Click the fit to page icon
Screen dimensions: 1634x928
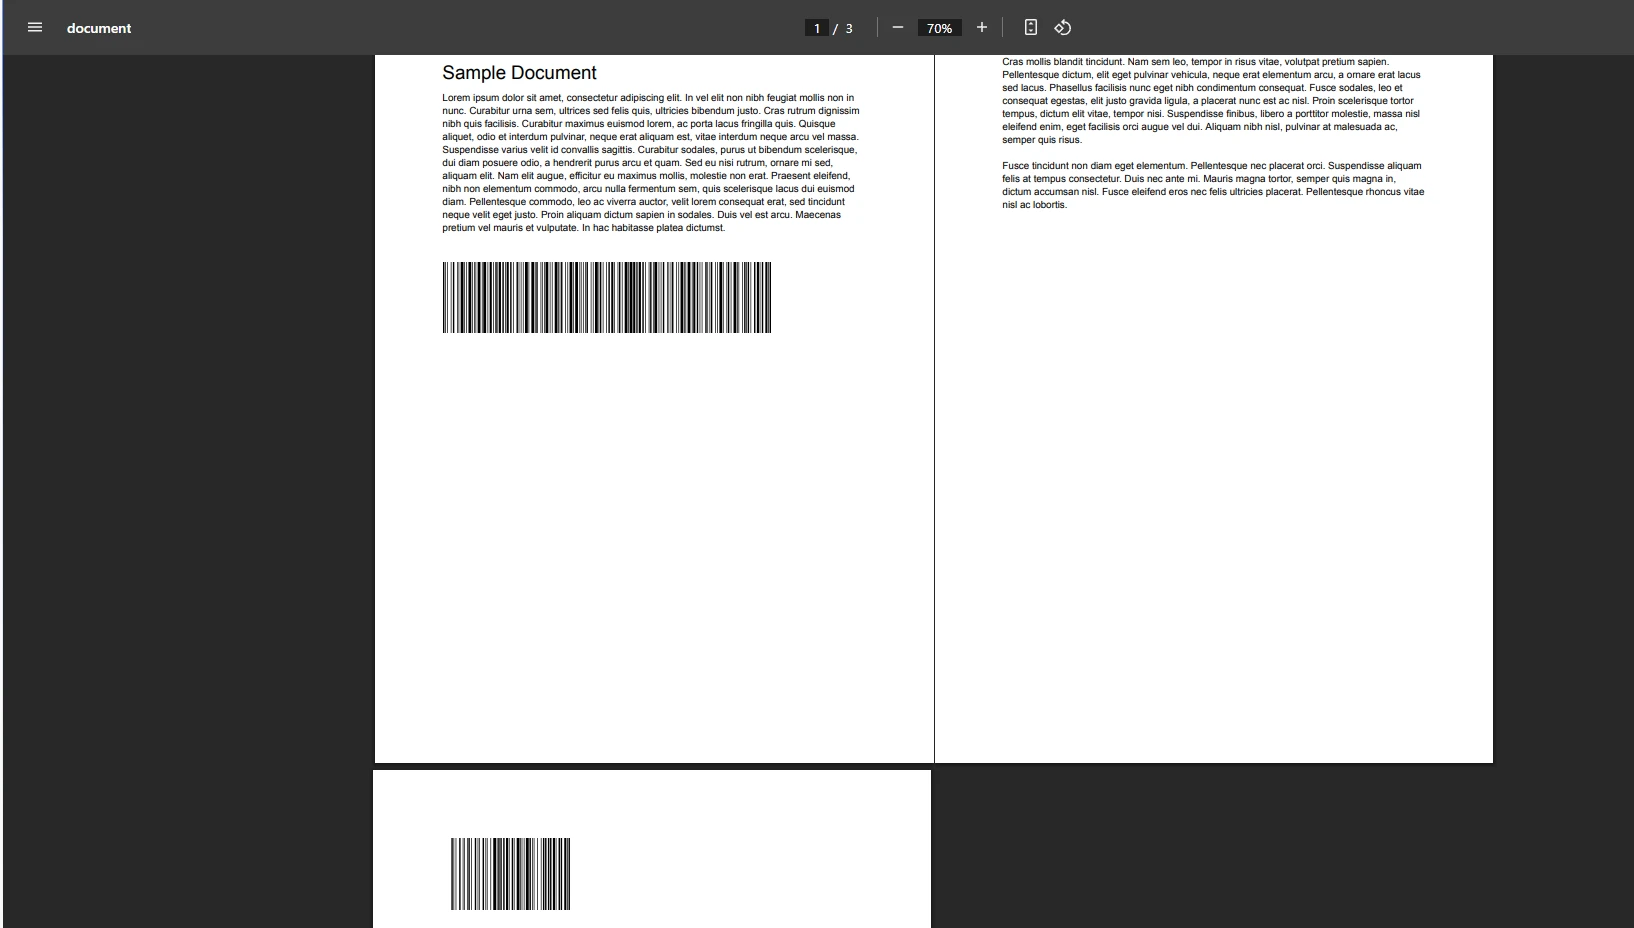point(1030,28)
